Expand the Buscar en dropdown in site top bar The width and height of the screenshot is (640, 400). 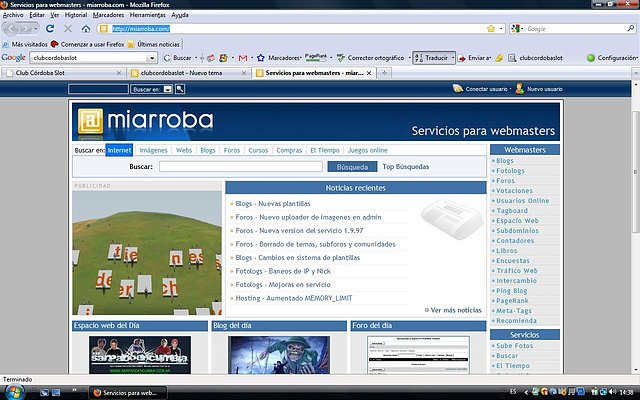[x=168, y=89]
